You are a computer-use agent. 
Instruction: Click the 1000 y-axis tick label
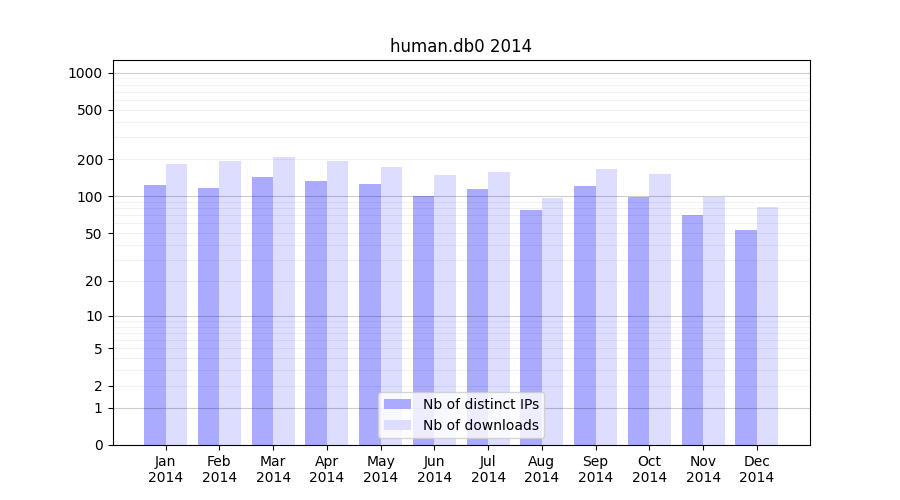85,73
